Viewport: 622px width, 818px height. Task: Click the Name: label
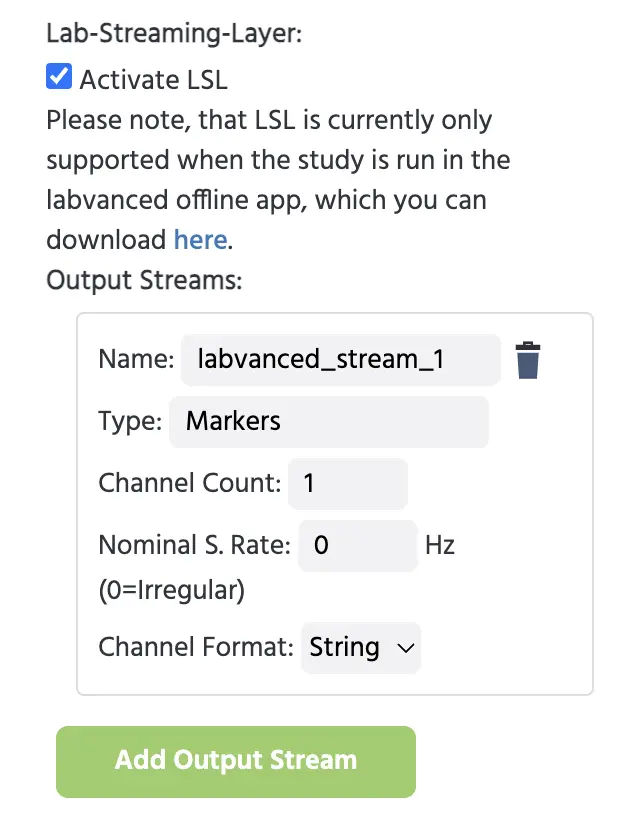tap(136, 359)
